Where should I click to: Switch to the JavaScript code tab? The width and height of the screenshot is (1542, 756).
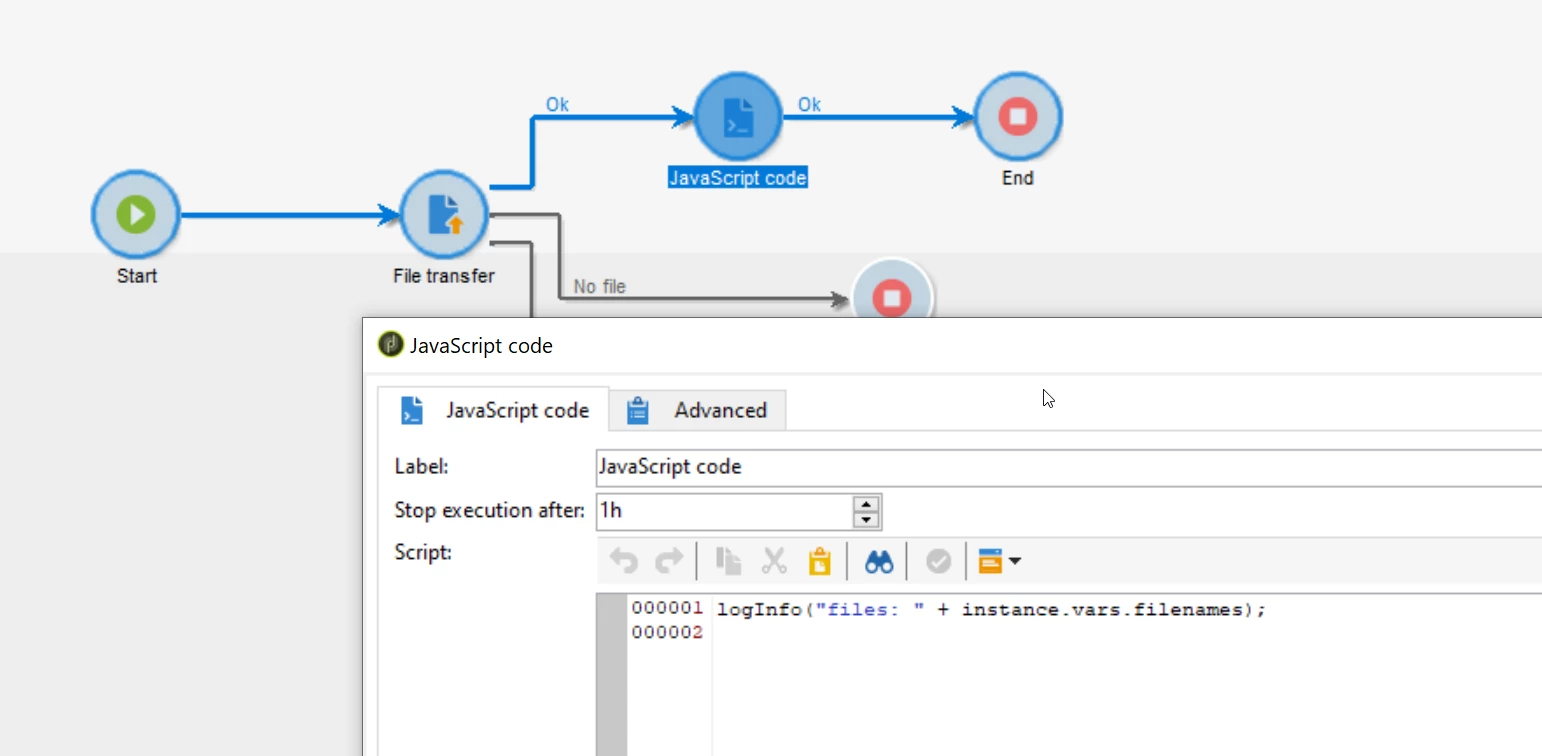pyautogui.click(x=493, y=410)
